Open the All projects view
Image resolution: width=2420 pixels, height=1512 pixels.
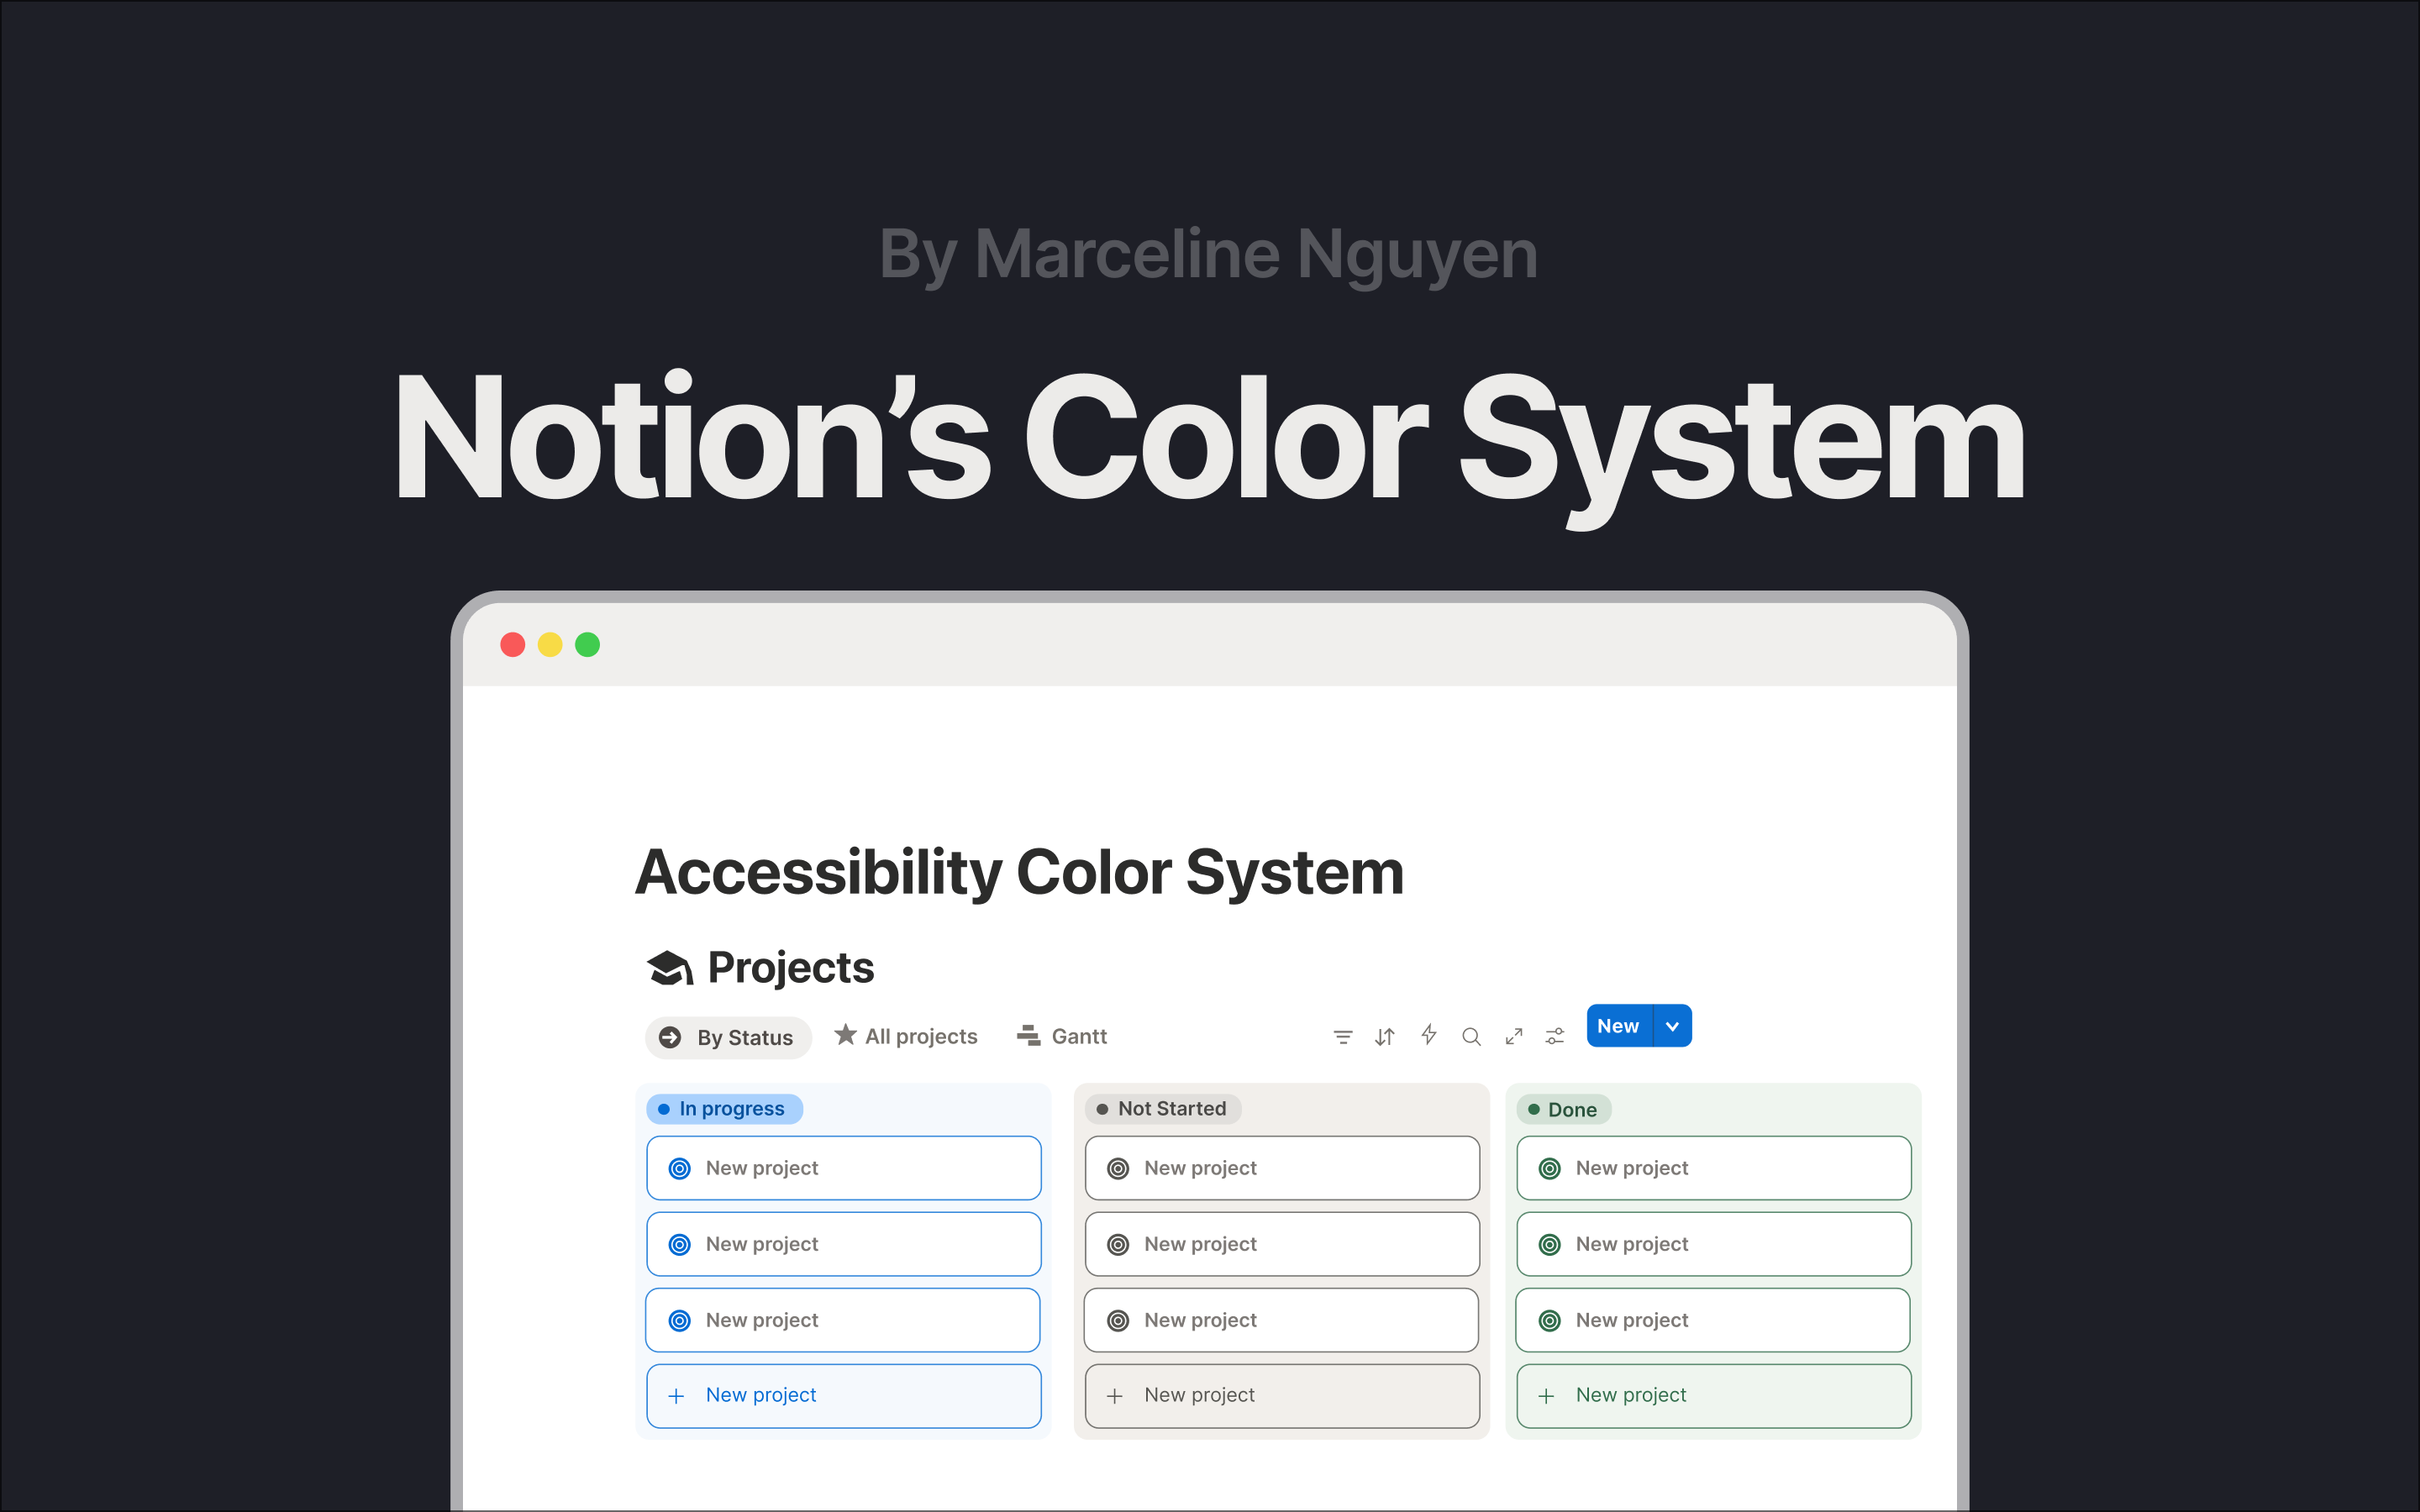[x=919, y=1035]
